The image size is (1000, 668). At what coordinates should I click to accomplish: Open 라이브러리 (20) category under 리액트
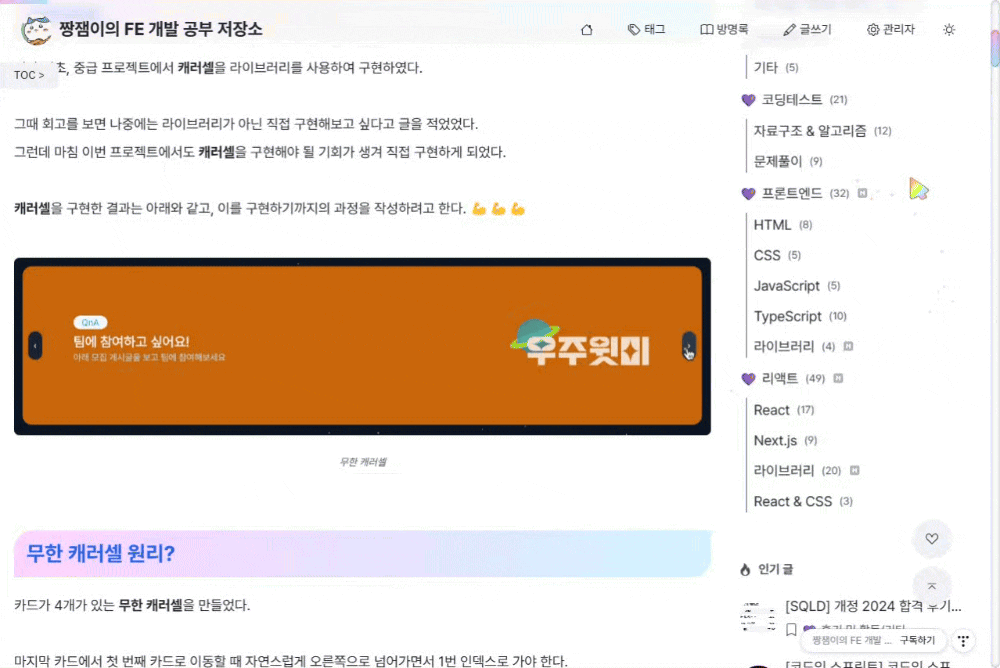797,471
